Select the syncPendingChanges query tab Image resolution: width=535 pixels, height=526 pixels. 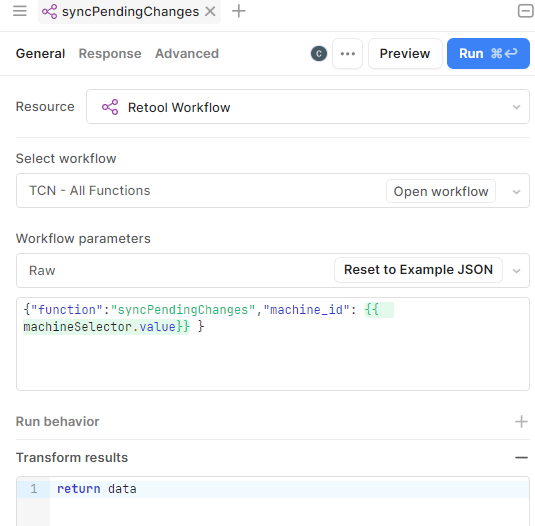click(x=129, y=12)
